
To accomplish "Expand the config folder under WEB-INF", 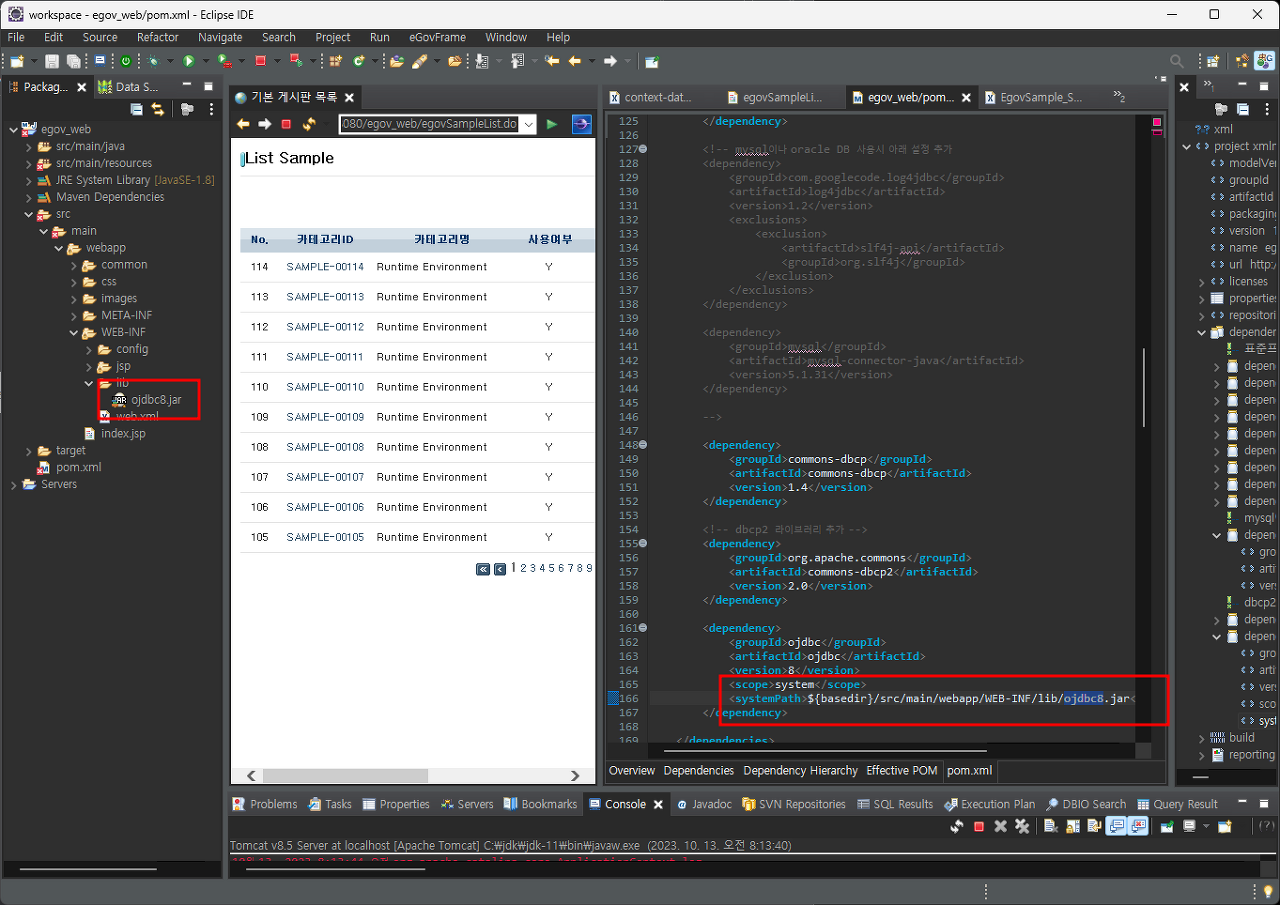I will (x=89, y=349).
